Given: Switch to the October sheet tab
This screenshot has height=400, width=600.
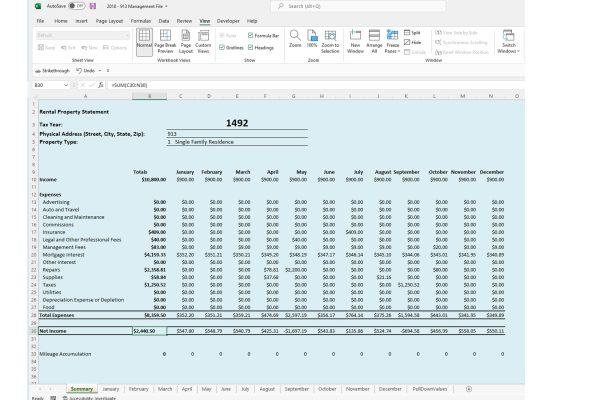Looking at the screenshot, I should point(327,389).
